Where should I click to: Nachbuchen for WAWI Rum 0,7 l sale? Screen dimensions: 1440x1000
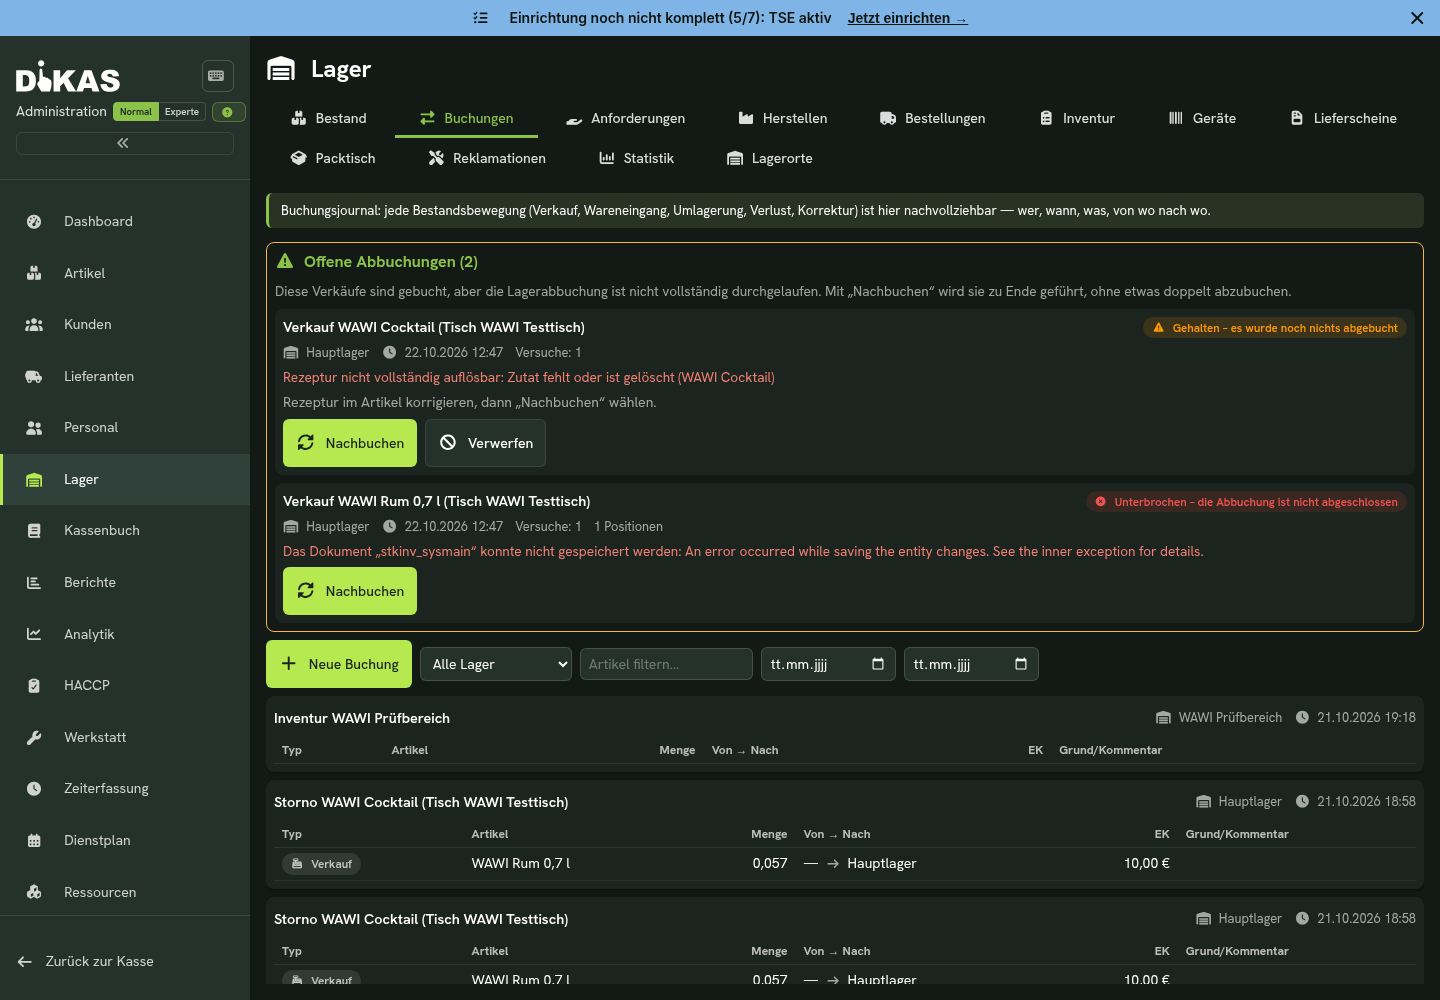[x=350, y=591]
